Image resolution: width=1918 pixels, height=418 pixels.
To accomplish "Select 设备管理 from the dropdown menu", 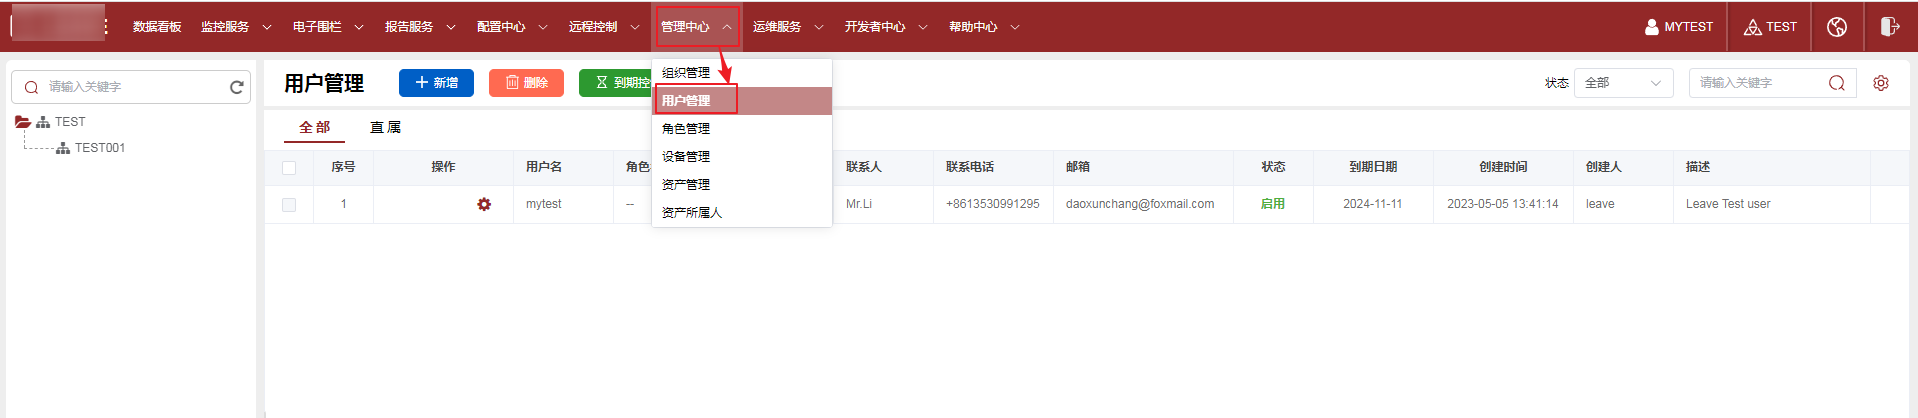I will [686, 157].
